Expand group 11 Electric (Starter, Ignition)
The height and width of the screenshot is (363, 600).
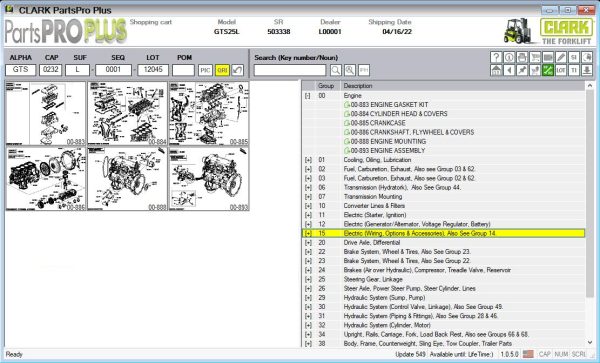pos(308,215)
